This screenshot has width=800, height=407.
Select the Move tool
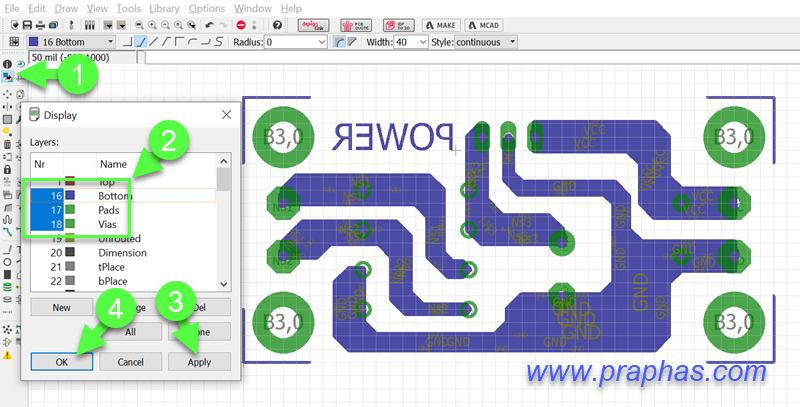click(7, 94)
